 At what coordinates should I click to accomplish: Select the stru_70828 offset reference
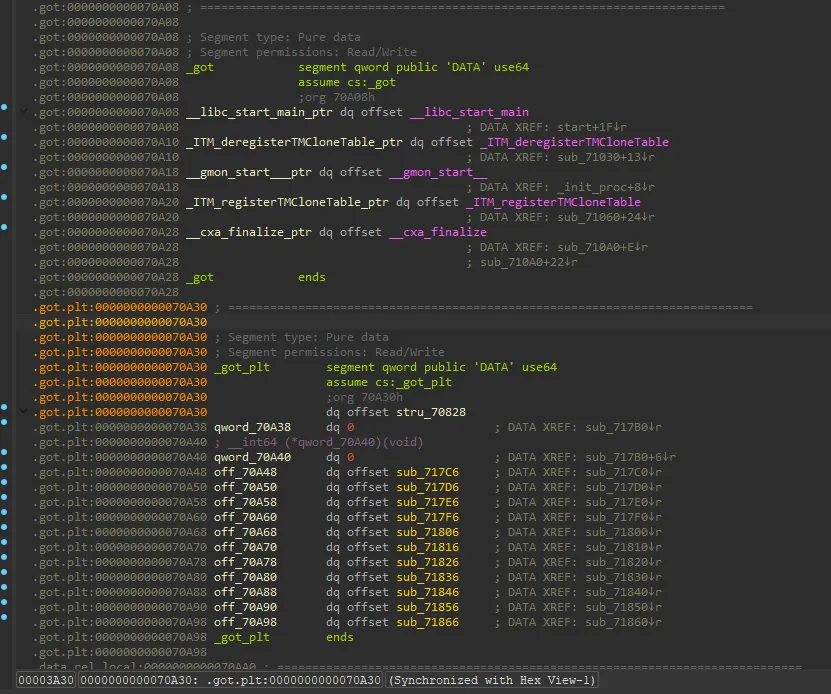click(431, 412)
